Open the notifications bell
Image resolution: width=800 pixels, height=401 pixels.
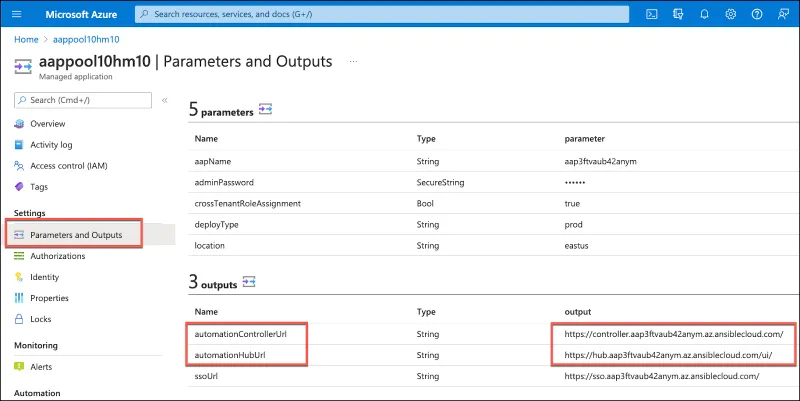(705, 14)
